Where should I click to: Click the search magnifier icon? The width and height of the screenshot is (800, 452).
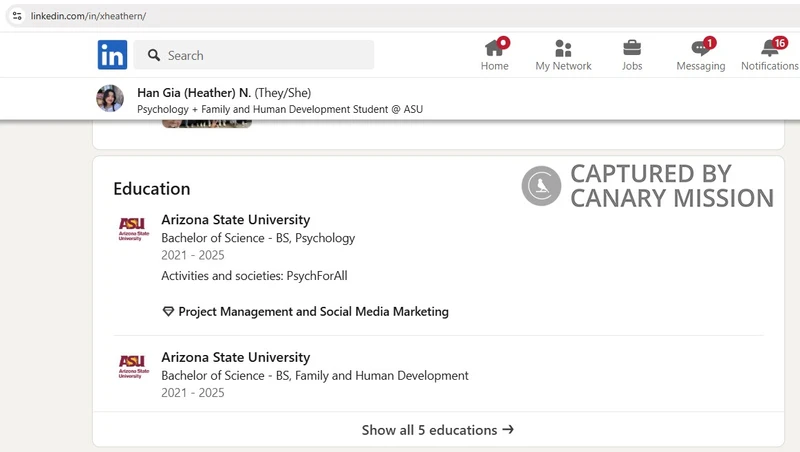tap(154, 55)
